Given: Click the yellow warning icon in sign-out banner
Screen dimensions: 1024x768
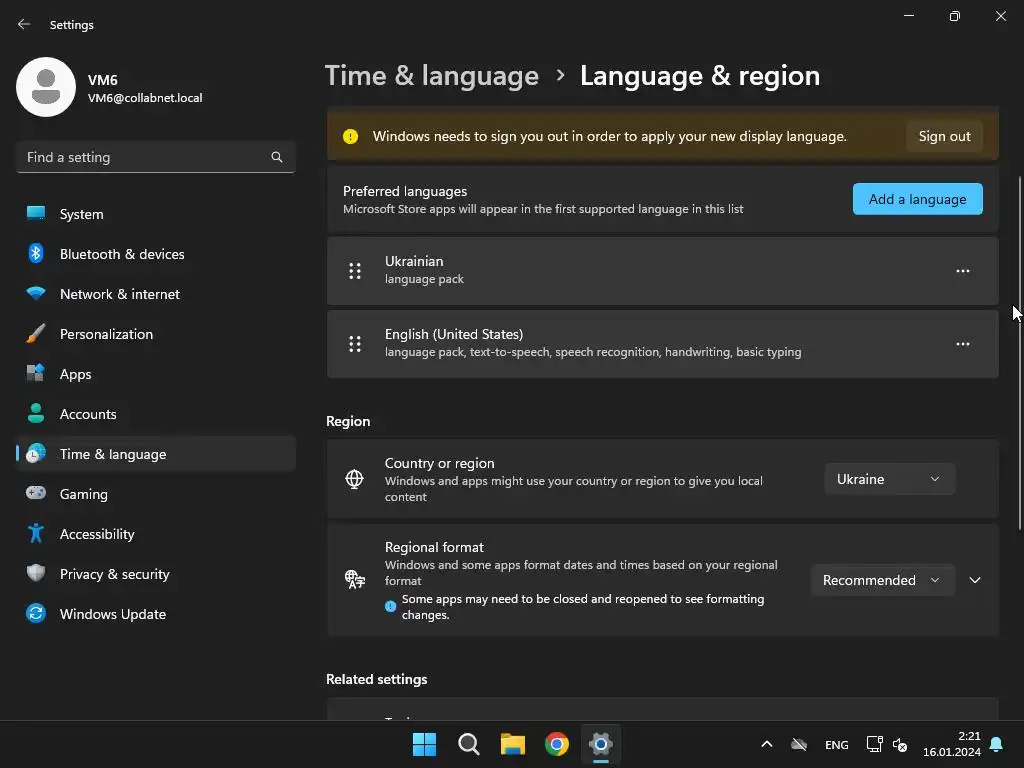Looking at the screenshot, I should point(351,136).
